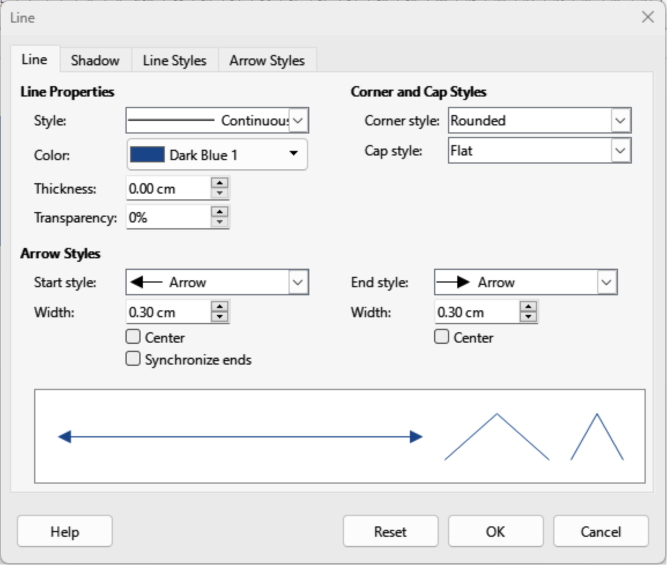Open the Arrow Styles tab
Screen dimensions: 667x565
(267, 60)
